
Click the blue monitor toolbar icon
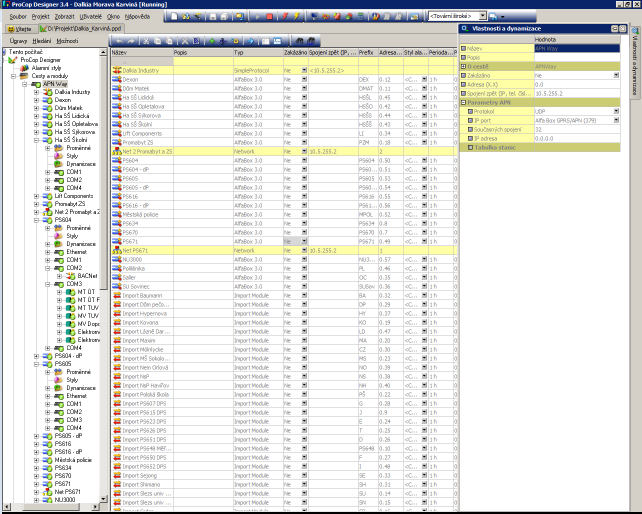(314, 16)
